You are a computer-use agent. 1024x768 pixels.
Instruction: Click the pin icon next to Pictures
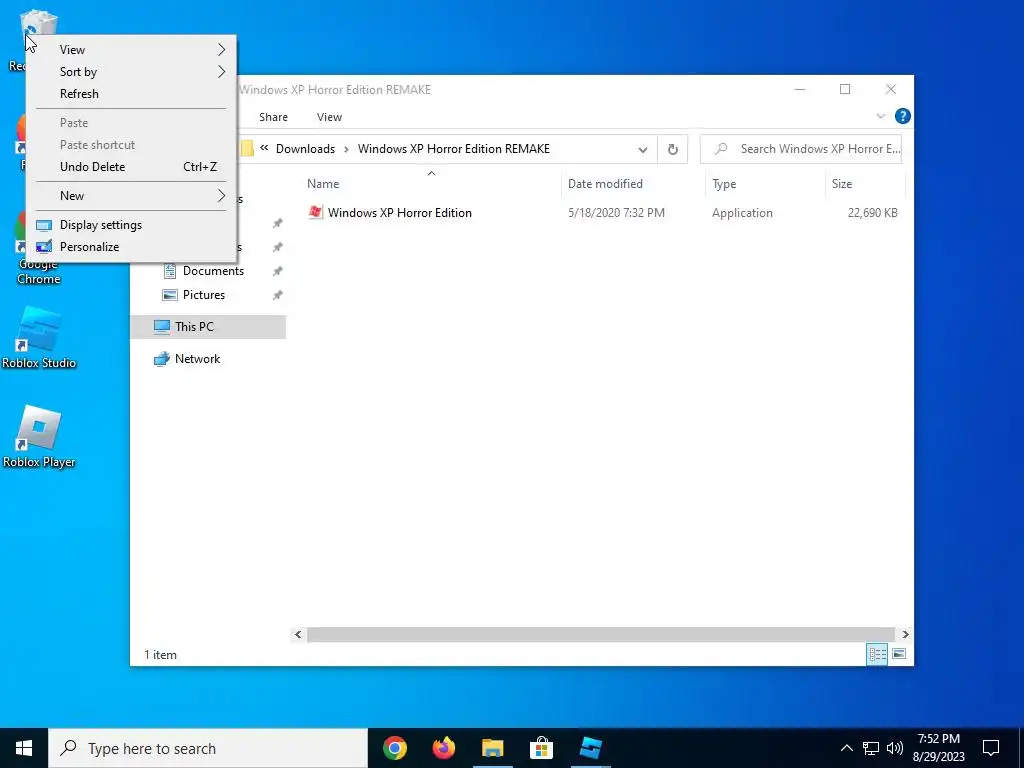click(x=278, y=295)
